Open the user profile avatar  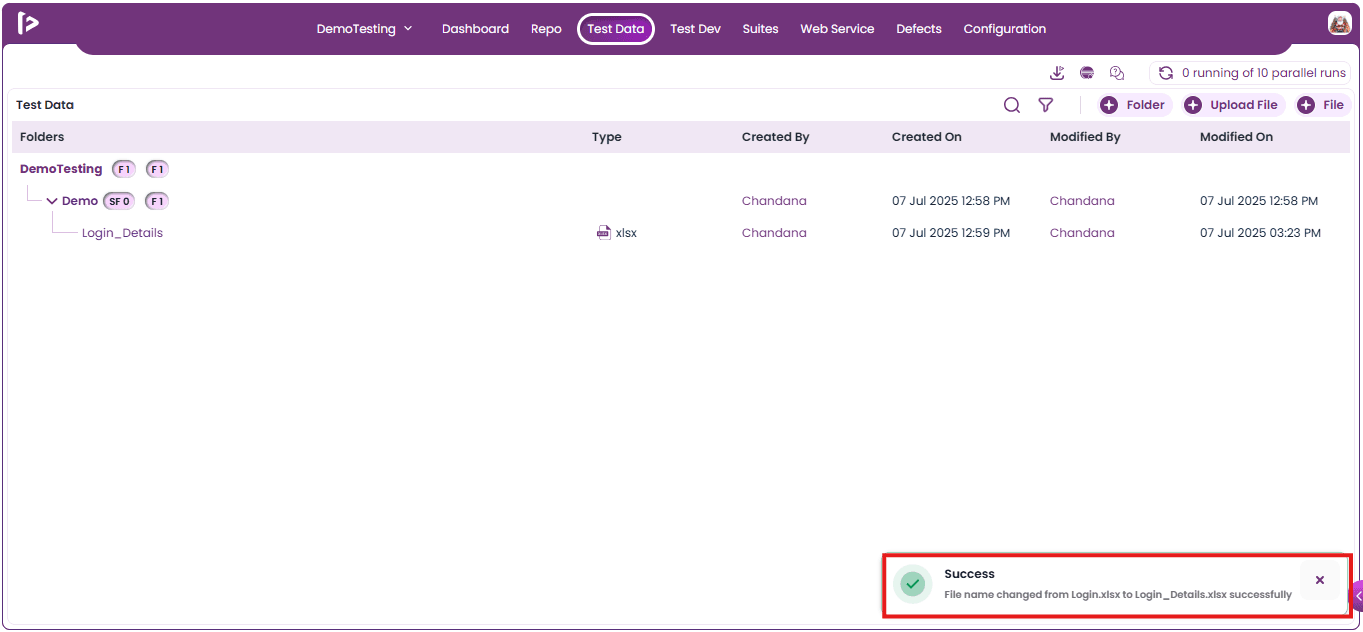[x=1339, y=24]
